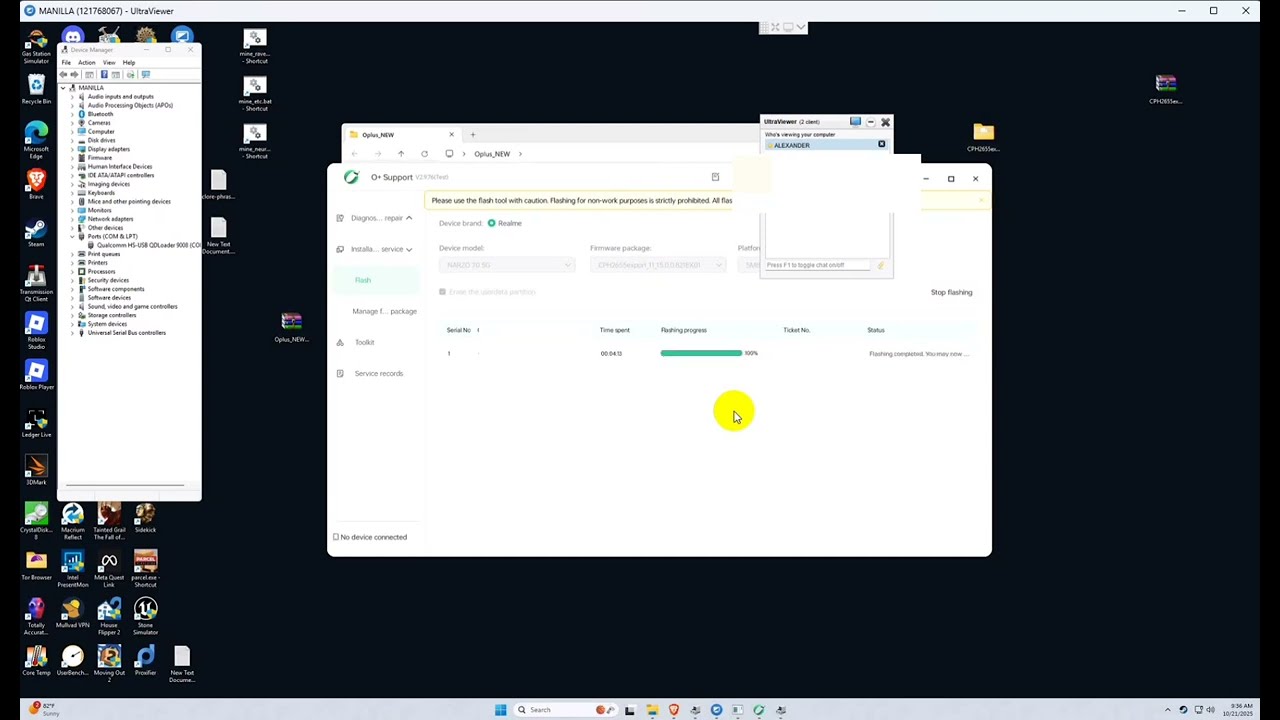Open Core Temp desktop shortcut
The image size is (1280, 720).
(x=36, y=661)
